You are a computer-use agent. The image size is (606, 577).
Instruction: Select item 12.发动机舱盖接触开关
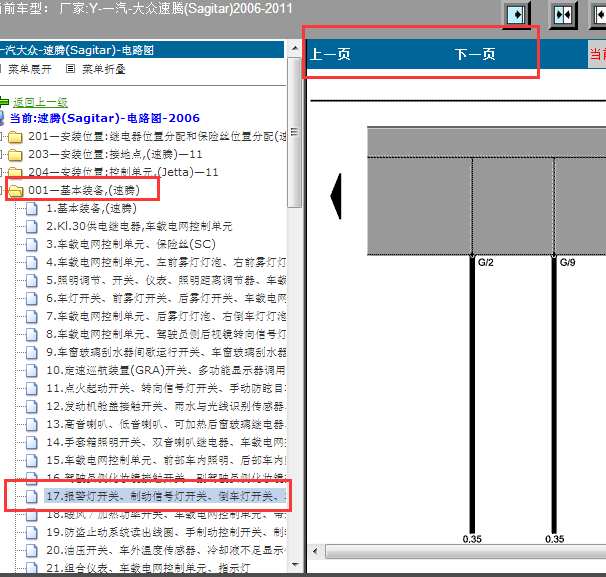(x=166, y=406)
